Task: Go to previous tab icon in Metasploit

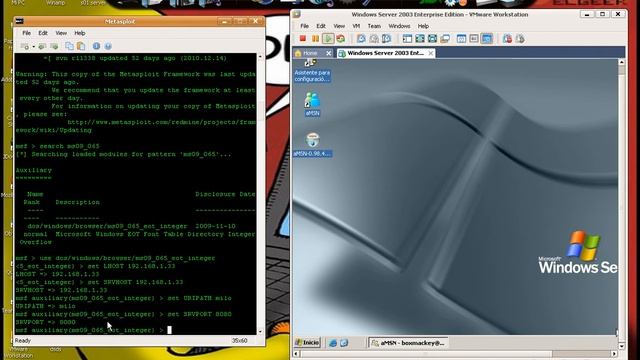Action: click(42, 46)
